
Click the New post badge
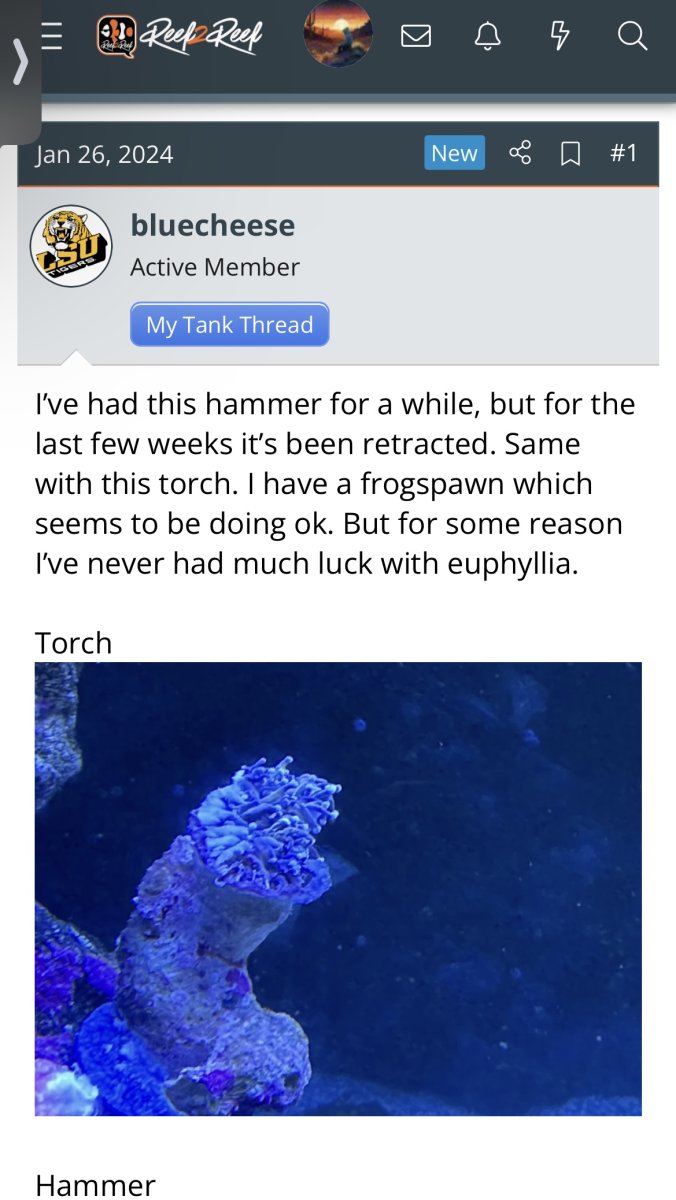pos(454,153)
